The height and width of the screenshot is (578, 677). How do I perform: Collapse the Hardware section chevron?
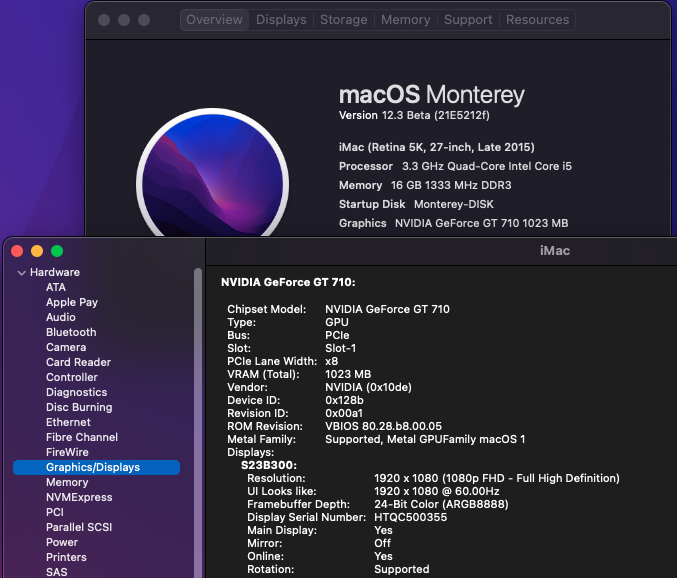point(22,273)
